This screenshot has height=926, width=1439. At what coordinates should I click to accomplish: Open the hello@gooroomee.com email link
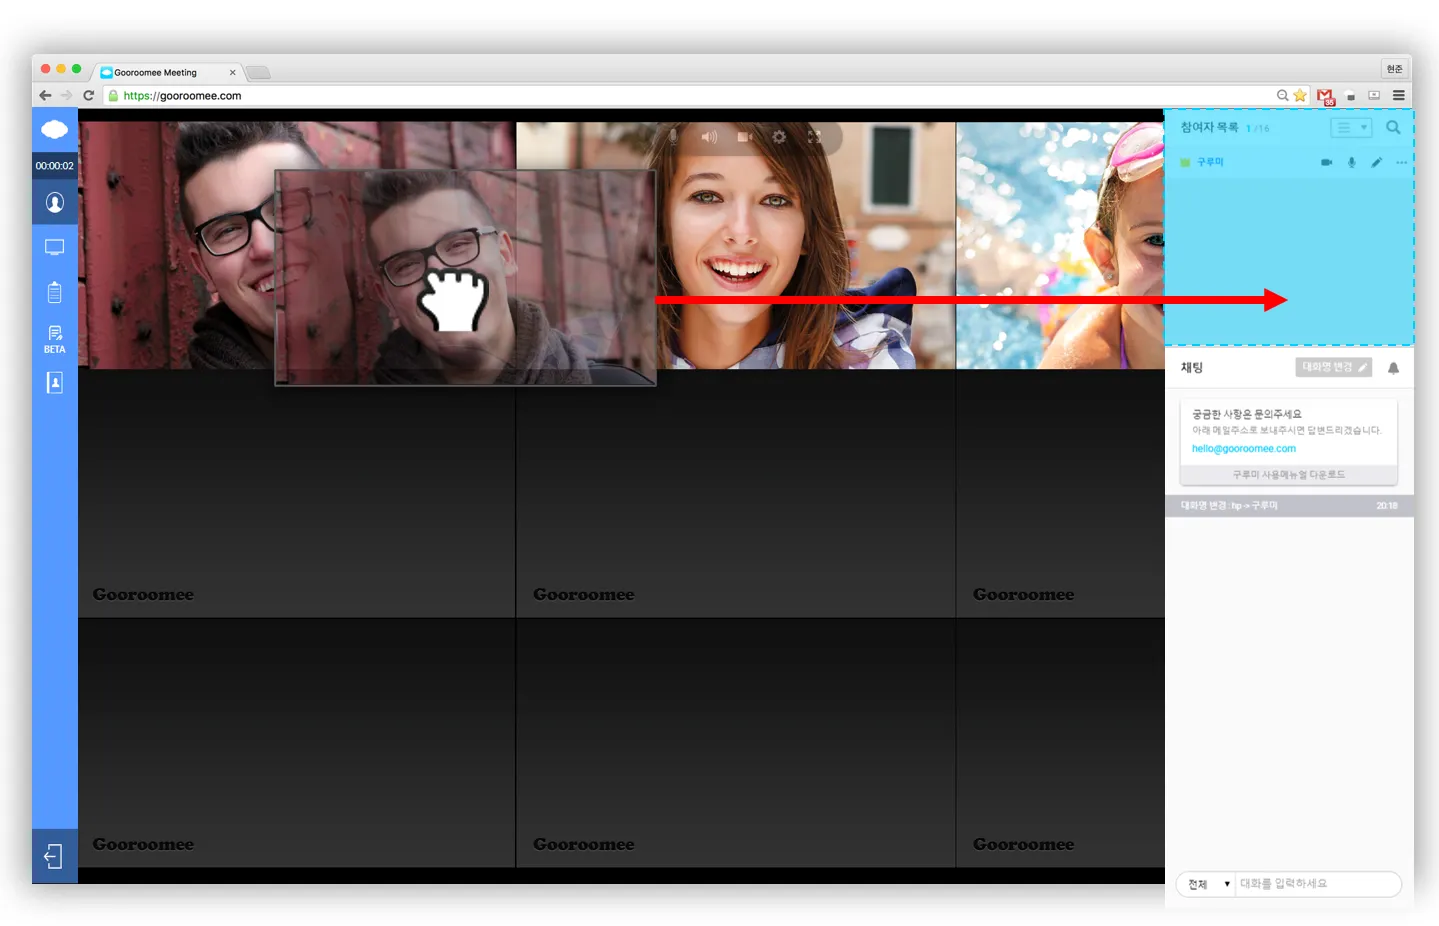click(x=1243, y=449)
